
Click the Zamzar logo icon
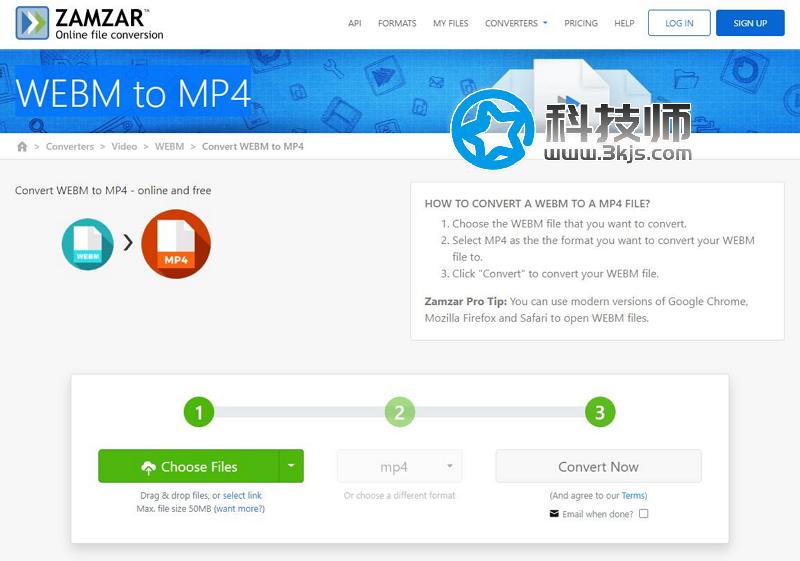click(x=32, y=23)
